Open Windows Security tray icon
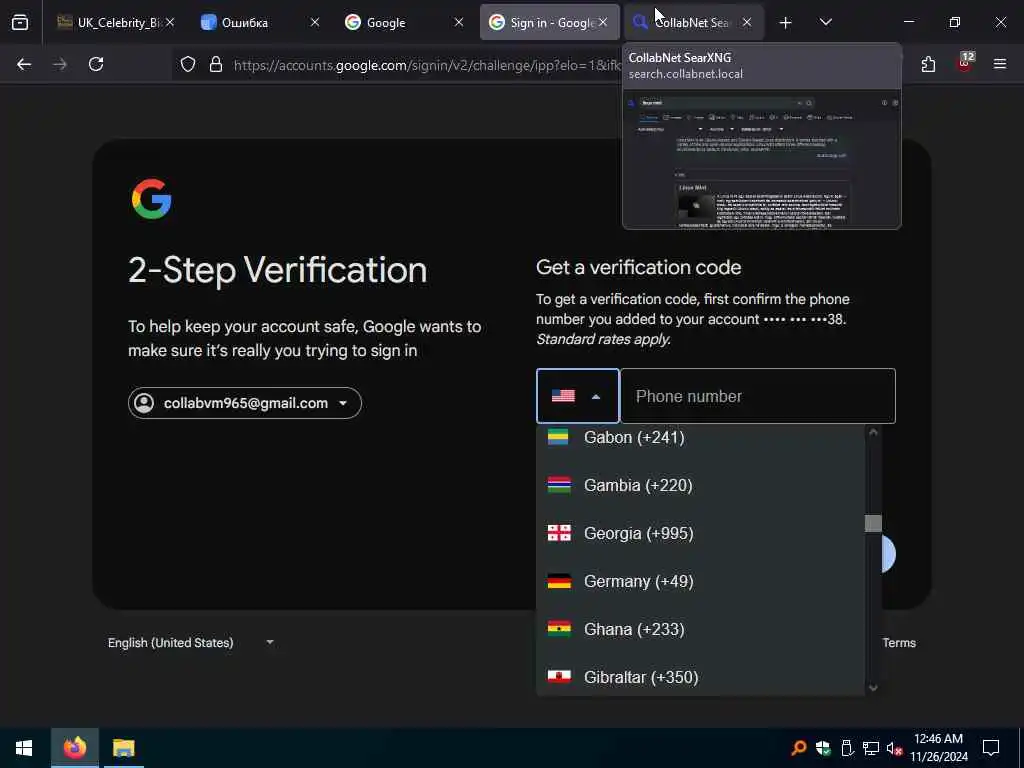The image size is (1024, 768). [823, 748]
